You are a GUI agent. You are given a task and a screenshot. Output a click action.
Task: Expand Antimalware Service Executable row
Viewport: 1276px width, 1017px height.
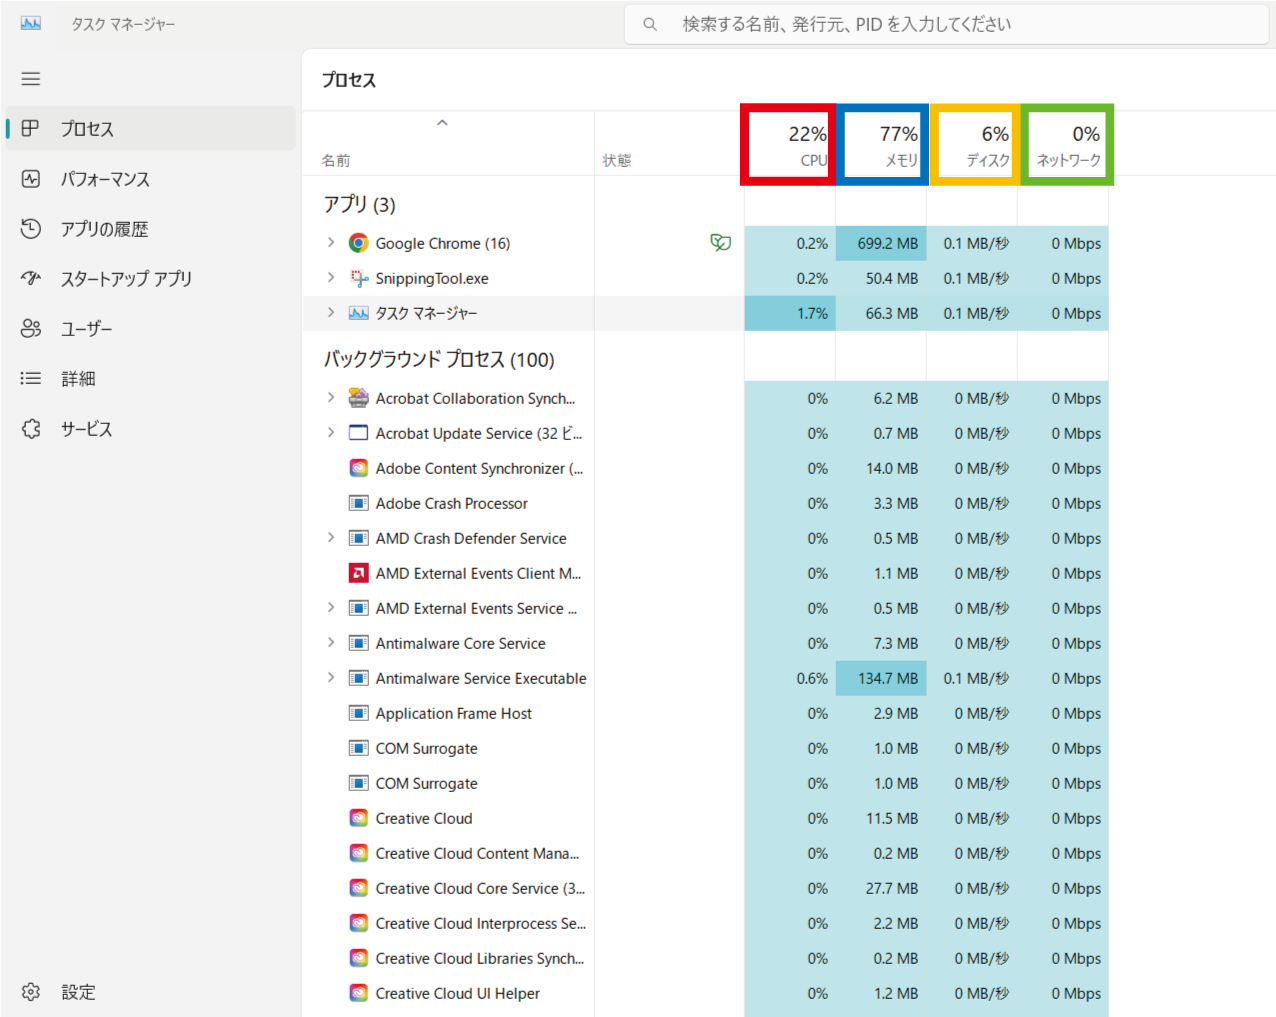pos(331,677)
